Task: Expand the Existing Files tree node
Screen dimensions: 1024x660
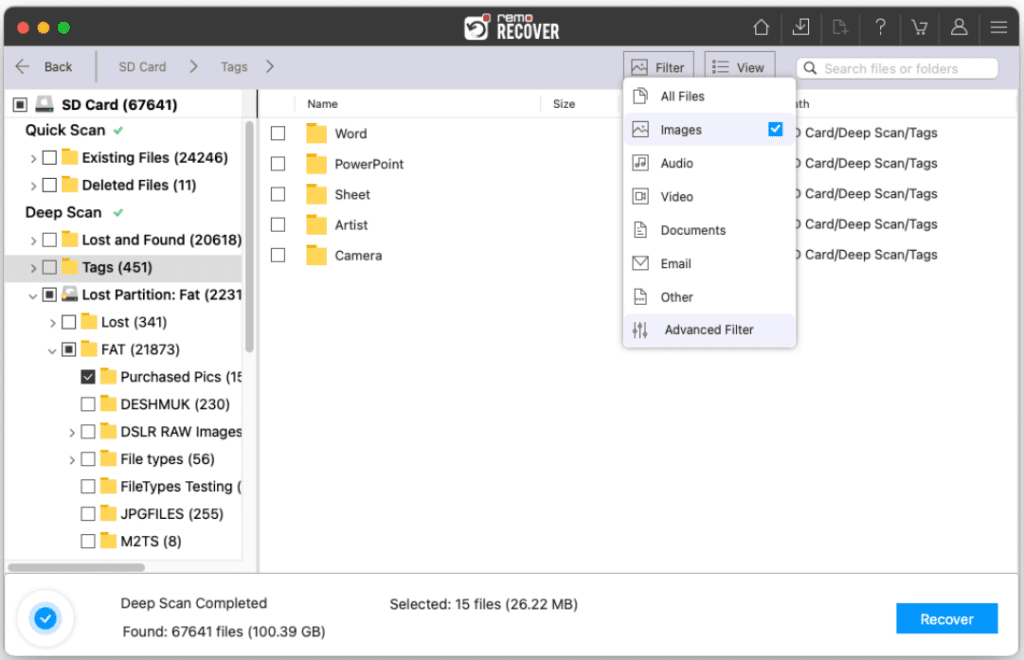Action: point(34,158)
